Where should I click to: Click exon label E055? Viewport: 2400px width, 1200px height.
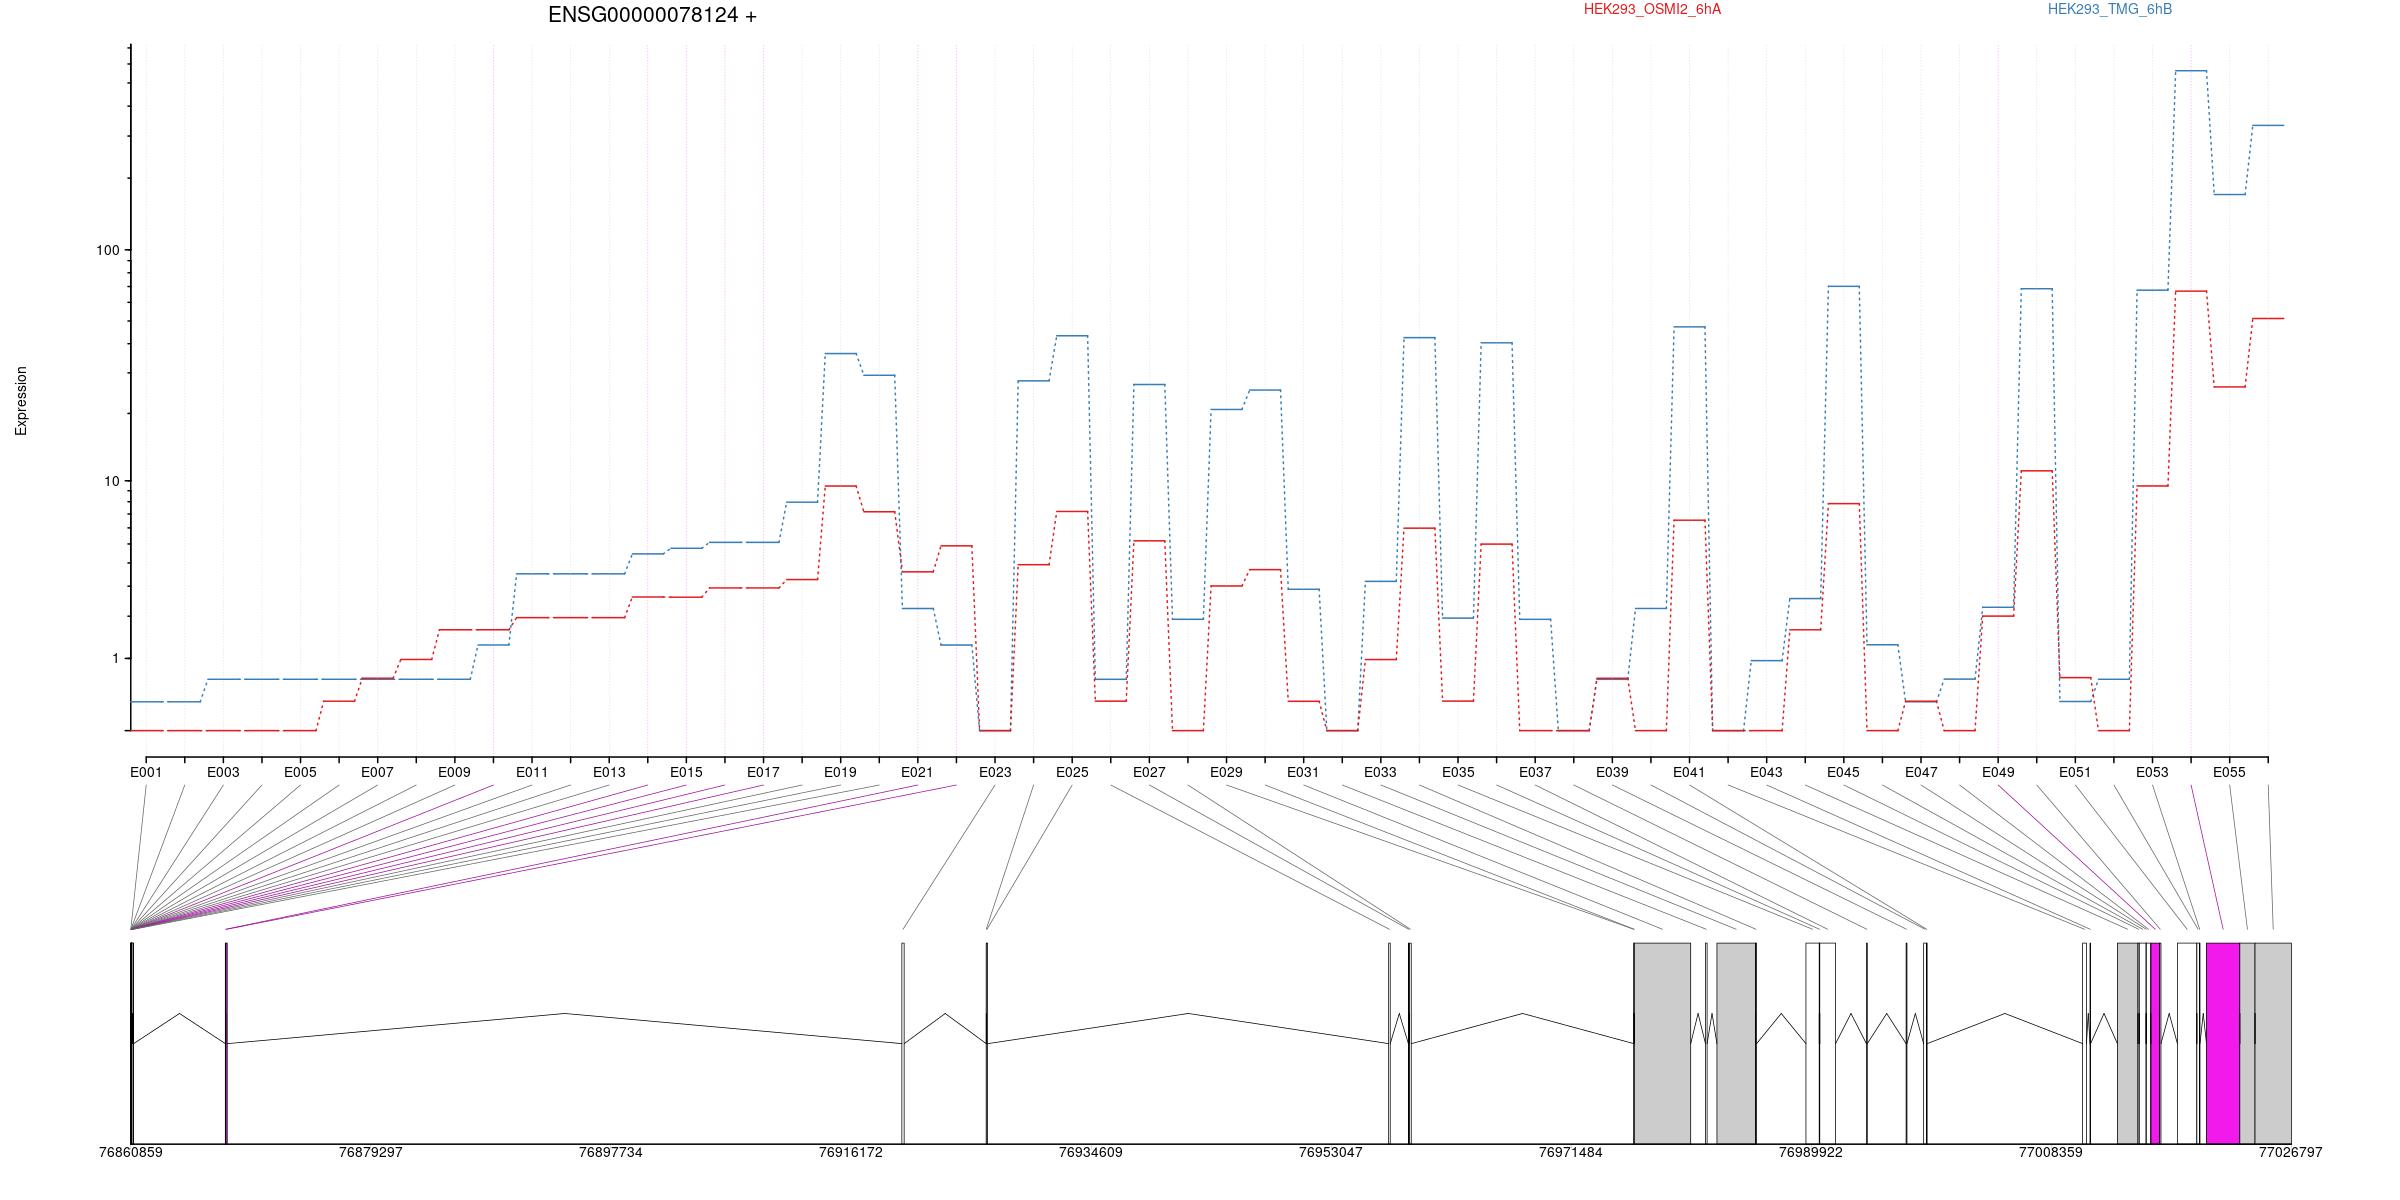pos(2229,772)
